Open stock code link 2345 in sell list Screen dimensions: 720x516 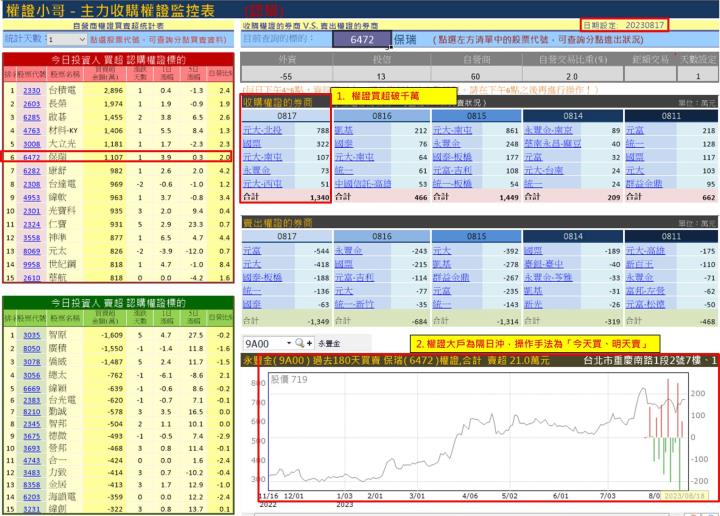pos(32,424)
